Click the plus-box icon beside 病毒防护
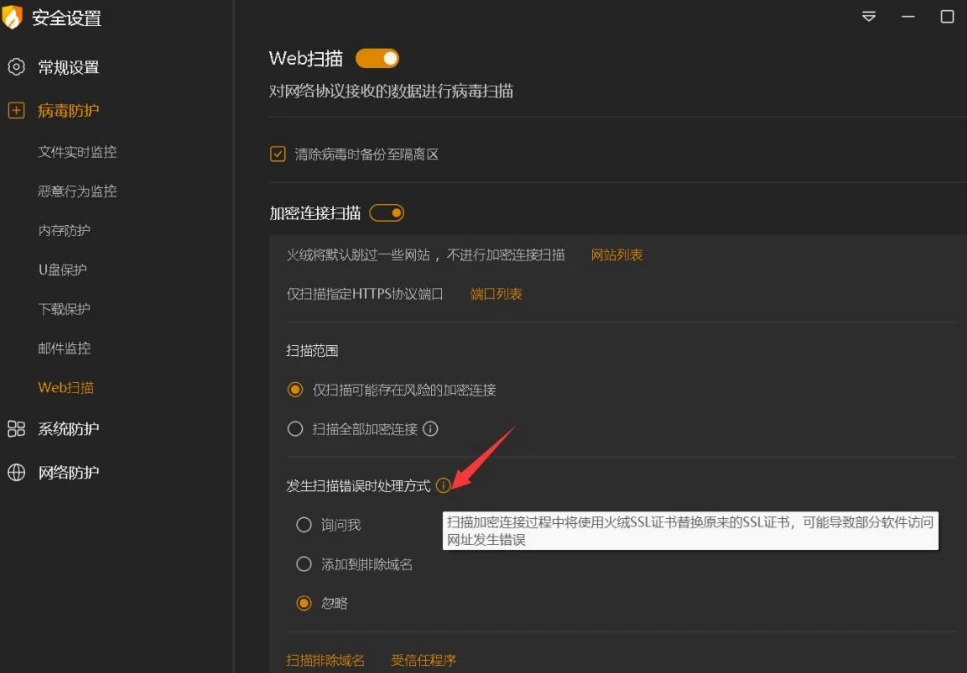Viewport: 967px width, 673px height. pos(16,110)
